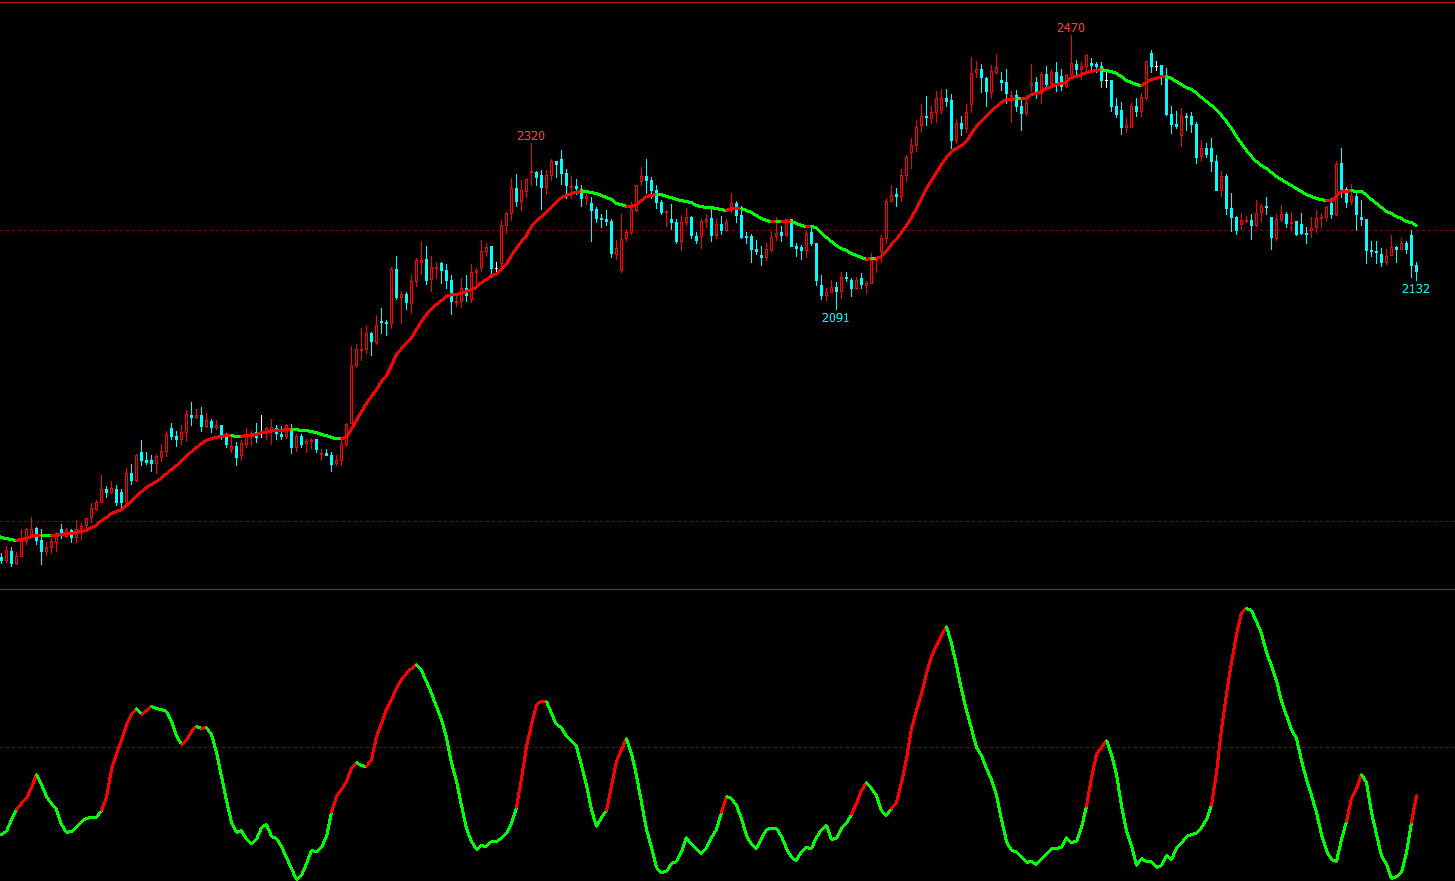Click the green moving average start at left edge

tap(4, 538)
